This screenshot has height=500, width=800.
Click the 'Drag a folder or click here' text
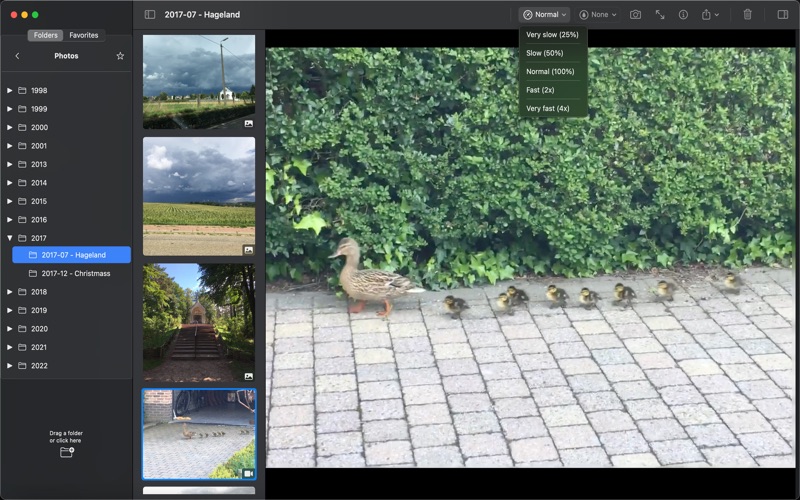[x=66, y=437]
